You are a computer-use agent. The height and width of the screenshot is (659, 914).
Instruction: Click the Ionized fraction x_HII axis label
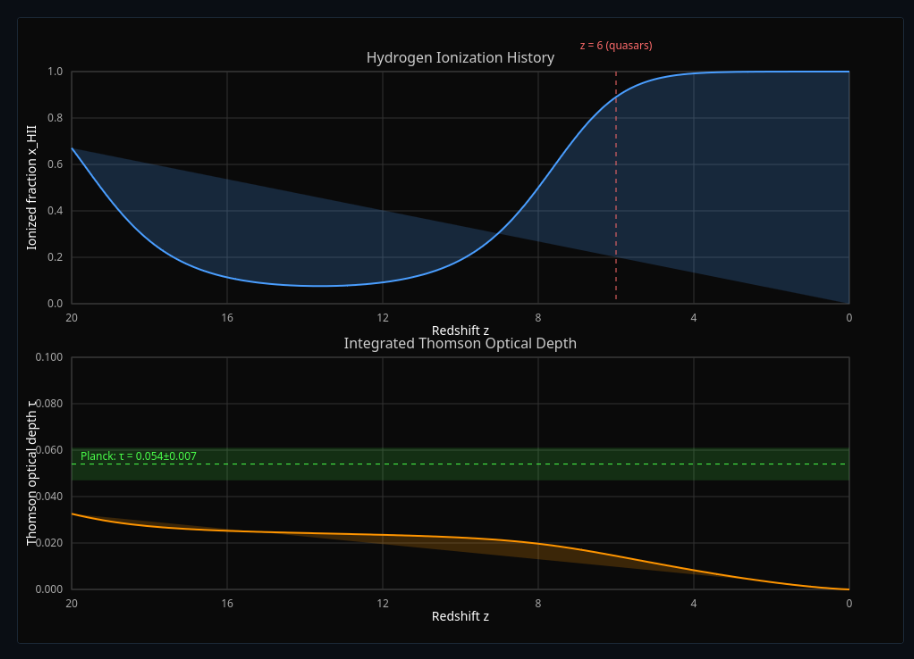tap(32, 188)
